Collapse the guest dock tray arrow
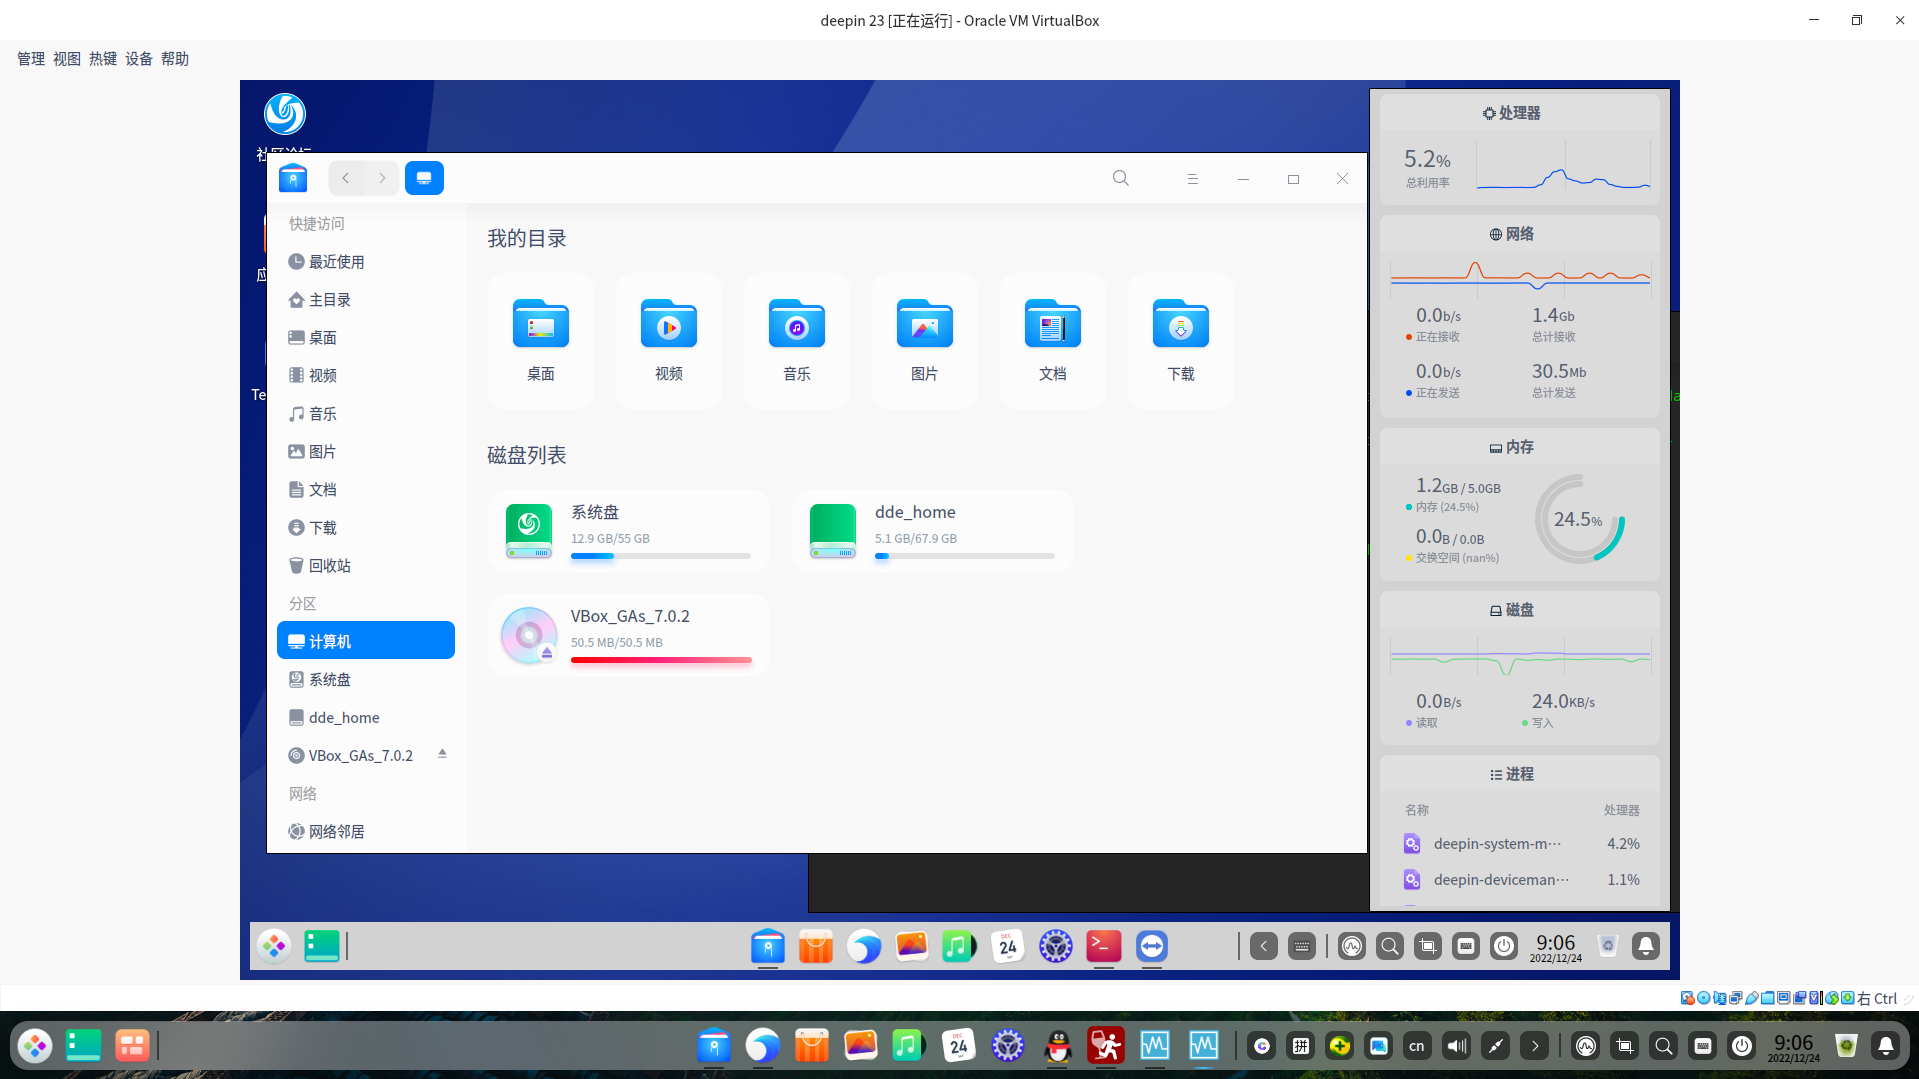The width and height of the screenshot is (1919, 1079). pyautogui.click(x=1264, y=946)
